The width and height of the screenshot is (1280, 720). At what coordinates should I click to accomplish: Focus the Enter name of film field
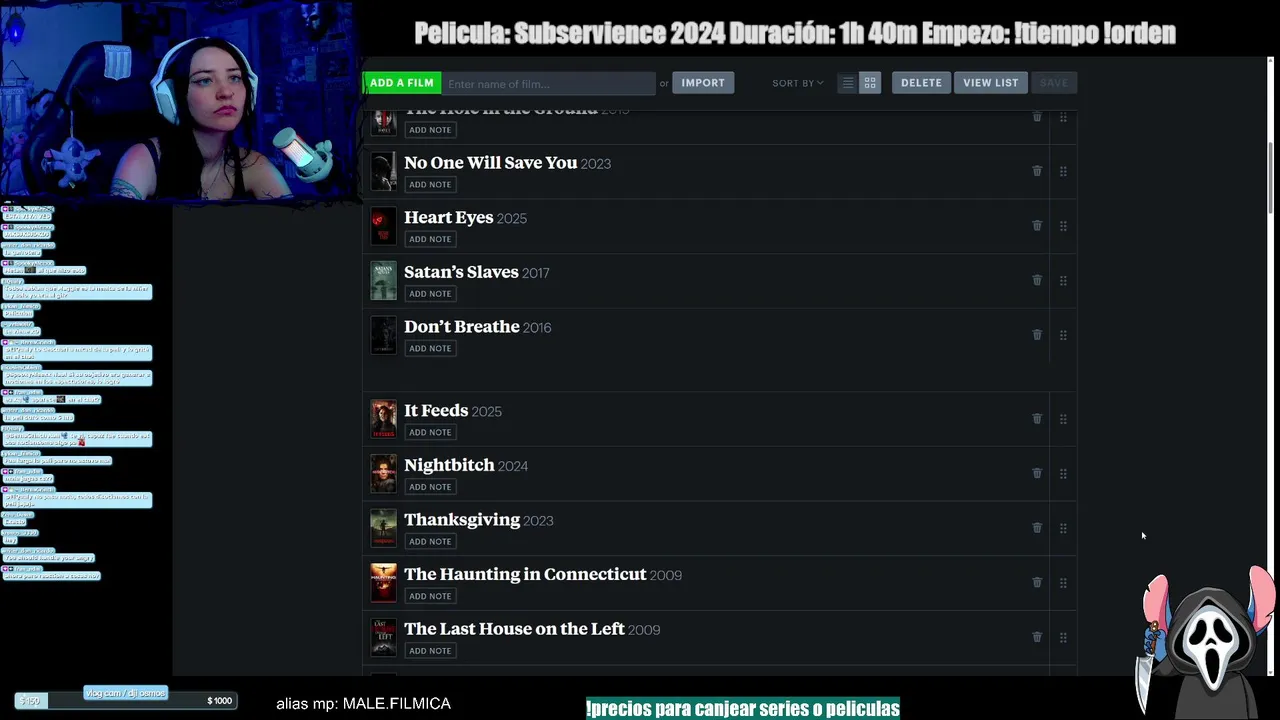coord(548,84)
